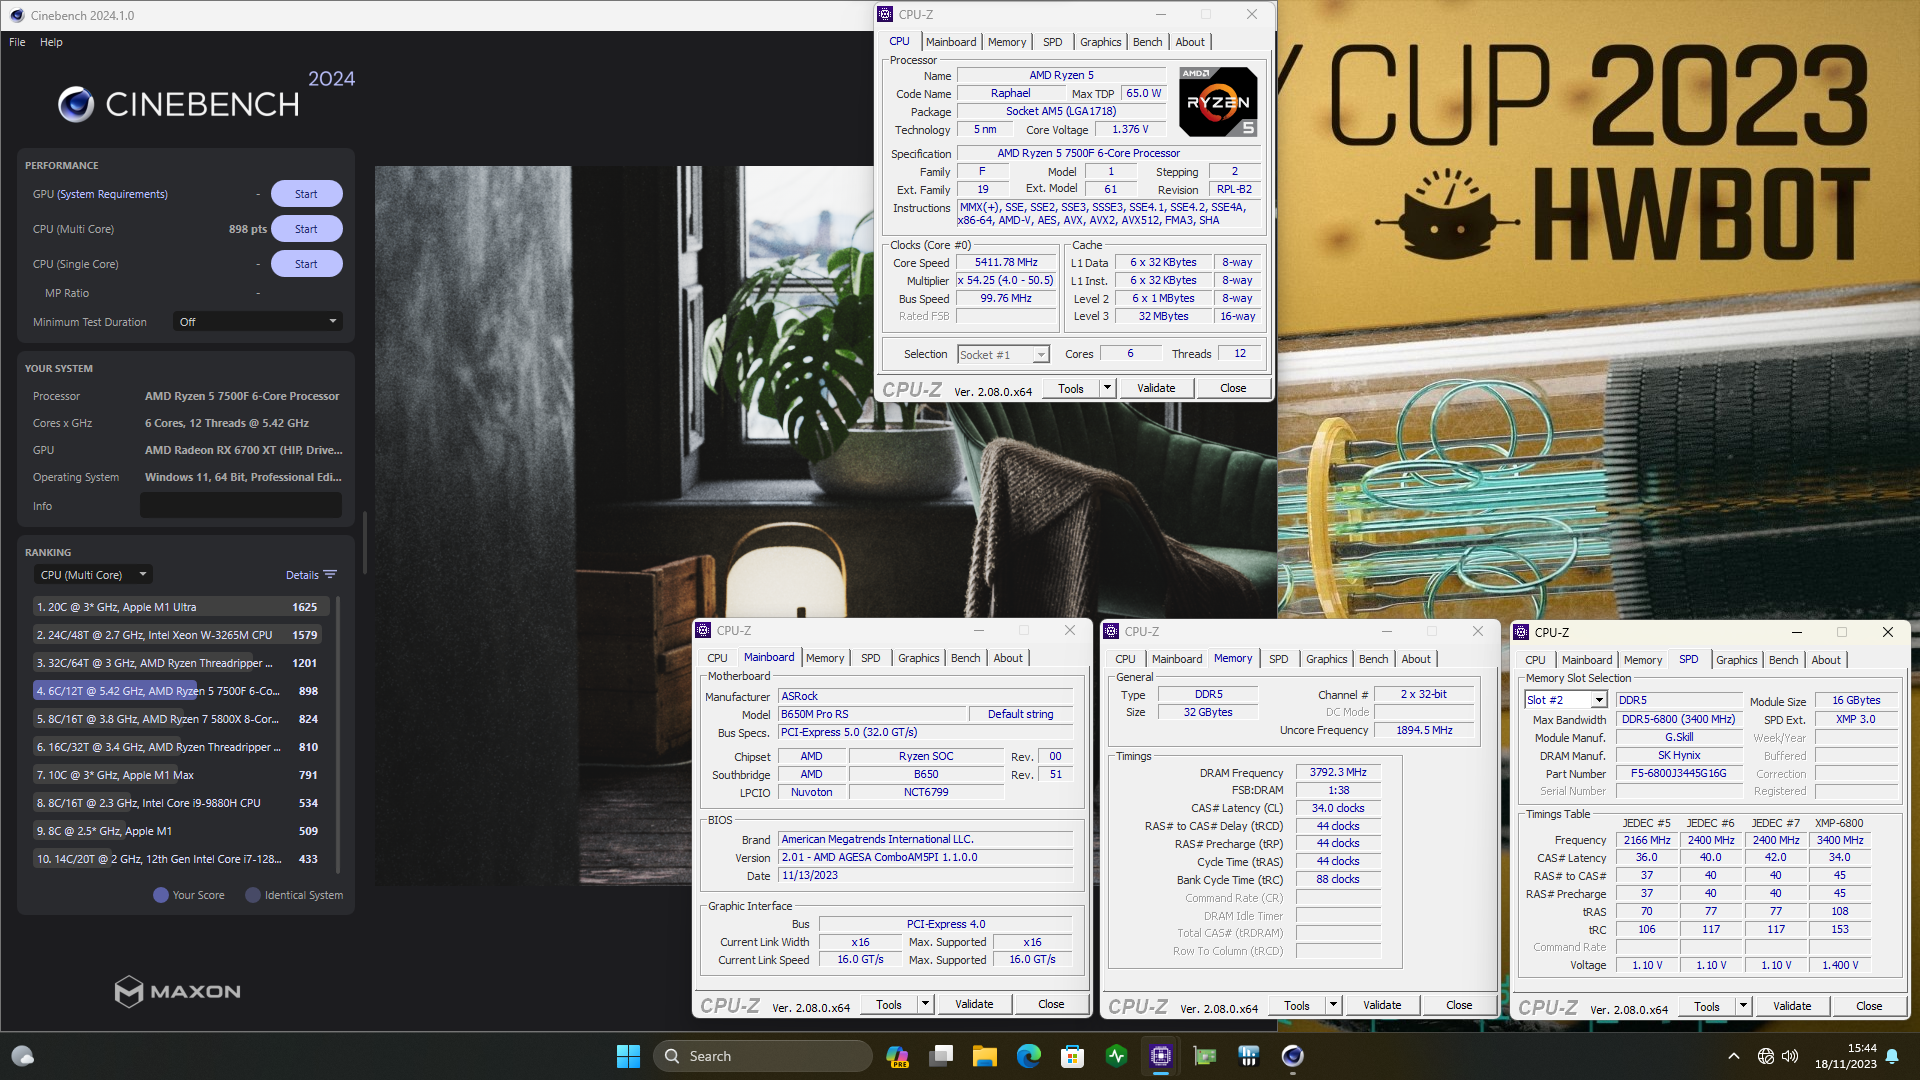Click CPU-Z title icon in Memory window

click(x=1111, y=631)
